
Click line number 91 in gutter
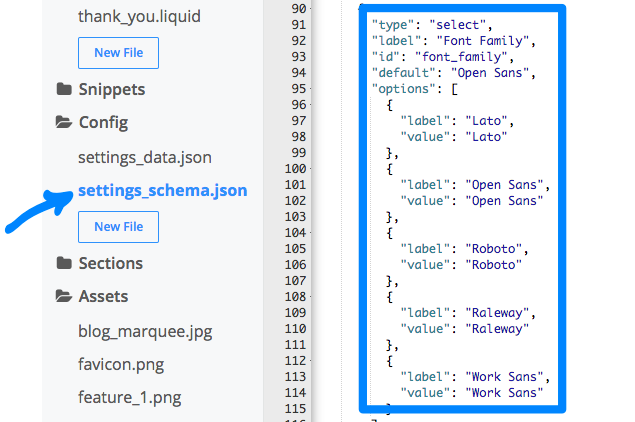click(299, 25)
